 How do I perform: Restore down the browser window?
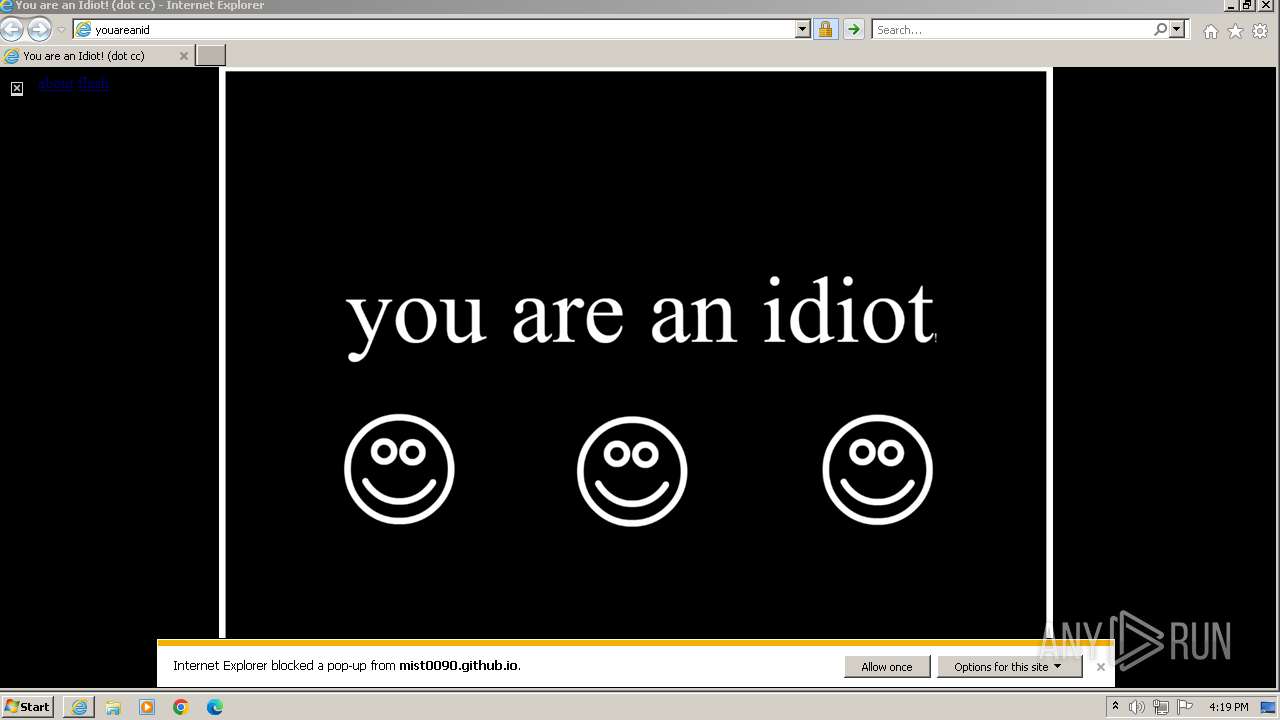pyautogui.click(x=1247, y=5)
